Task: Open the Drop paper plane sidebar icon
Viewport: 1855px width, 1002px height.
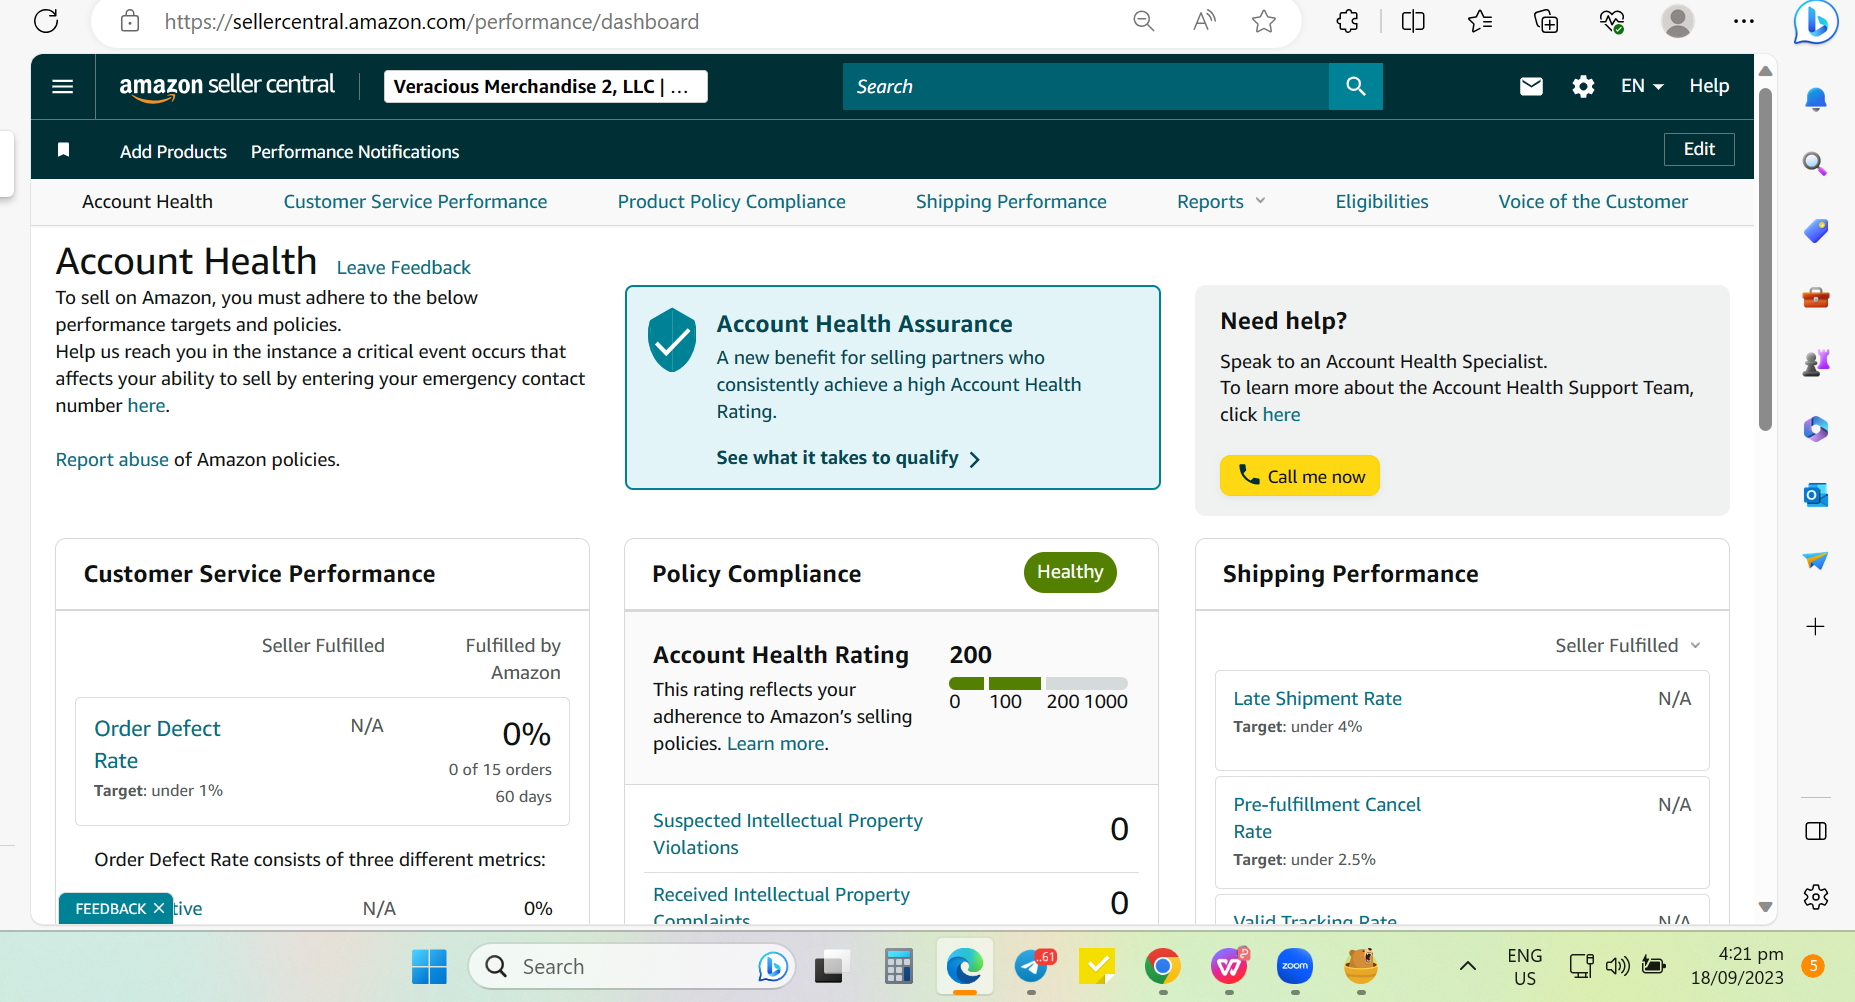Action: [1816, 560]
